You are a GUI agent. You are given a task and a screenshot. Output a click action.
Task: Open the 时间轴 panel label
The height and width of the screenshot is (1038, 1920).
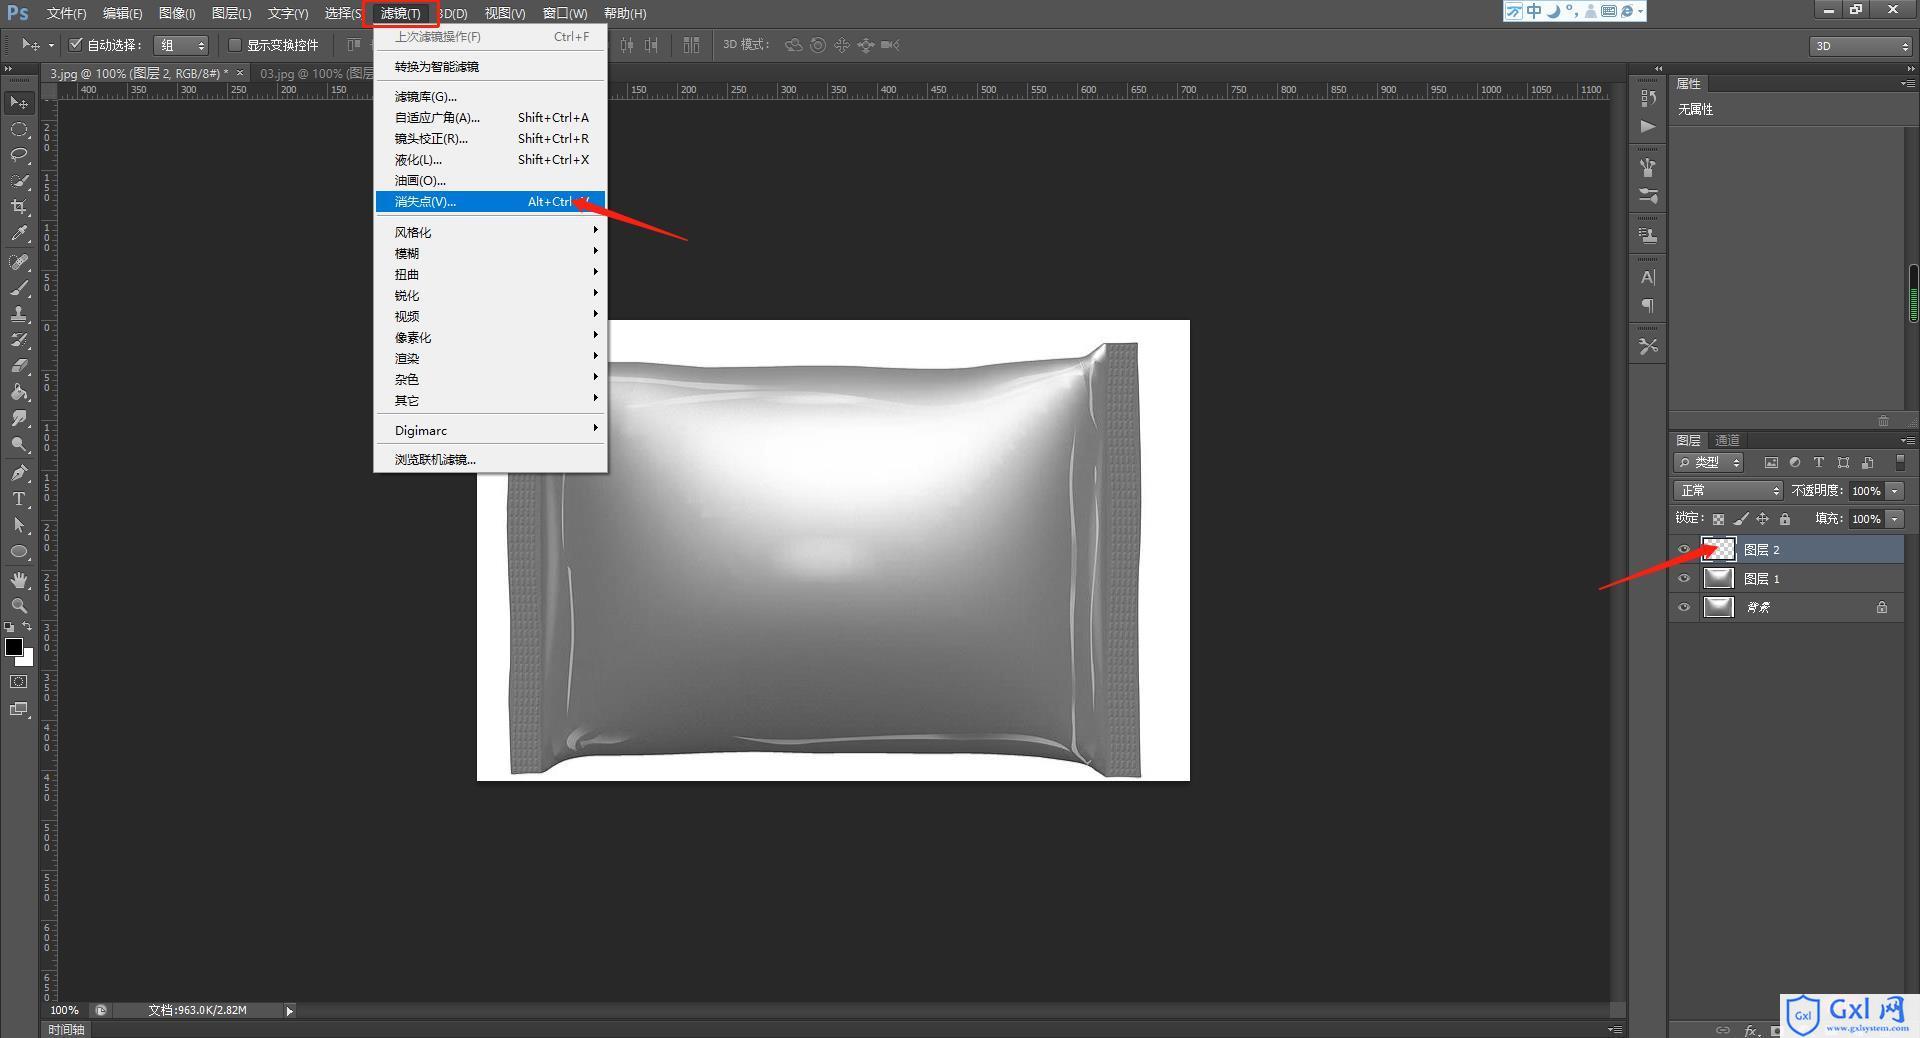67,1029
